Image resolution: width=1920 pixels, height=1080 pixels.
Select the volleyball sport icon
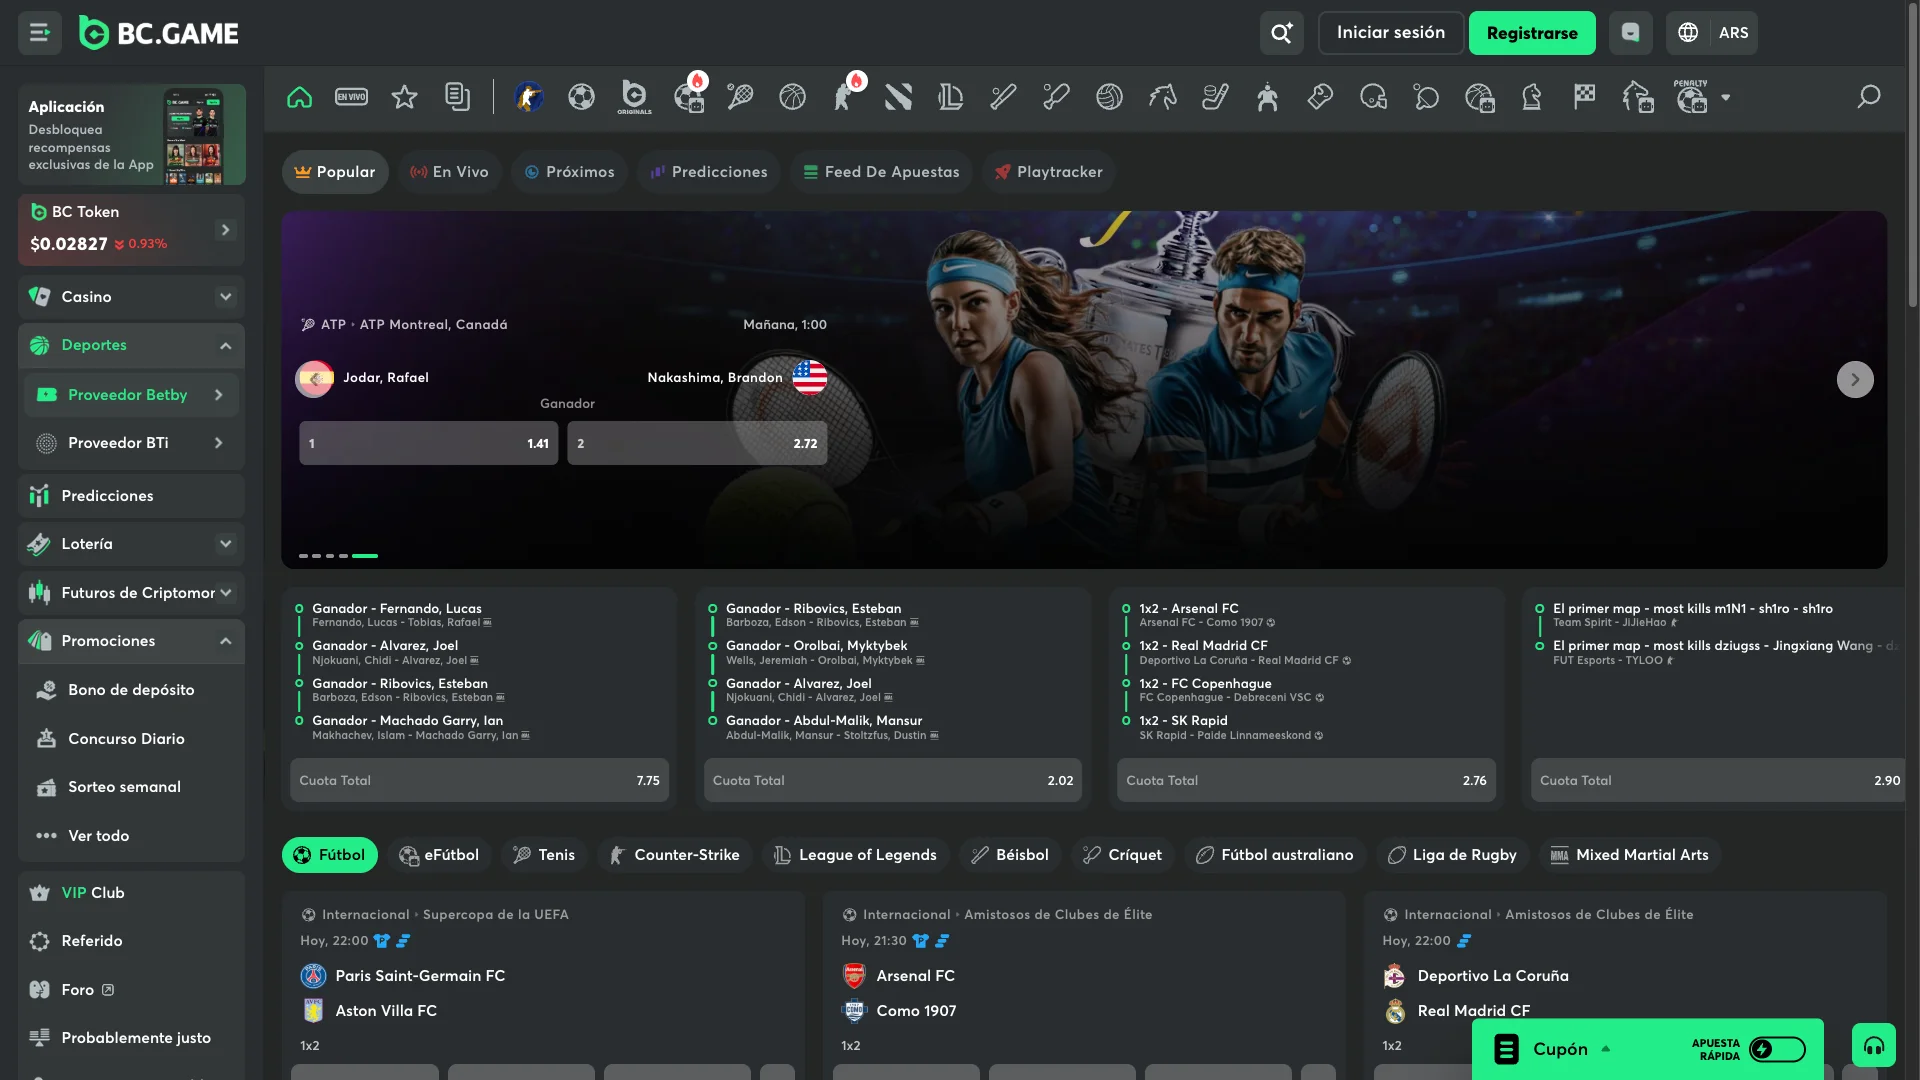(1109, 97)
